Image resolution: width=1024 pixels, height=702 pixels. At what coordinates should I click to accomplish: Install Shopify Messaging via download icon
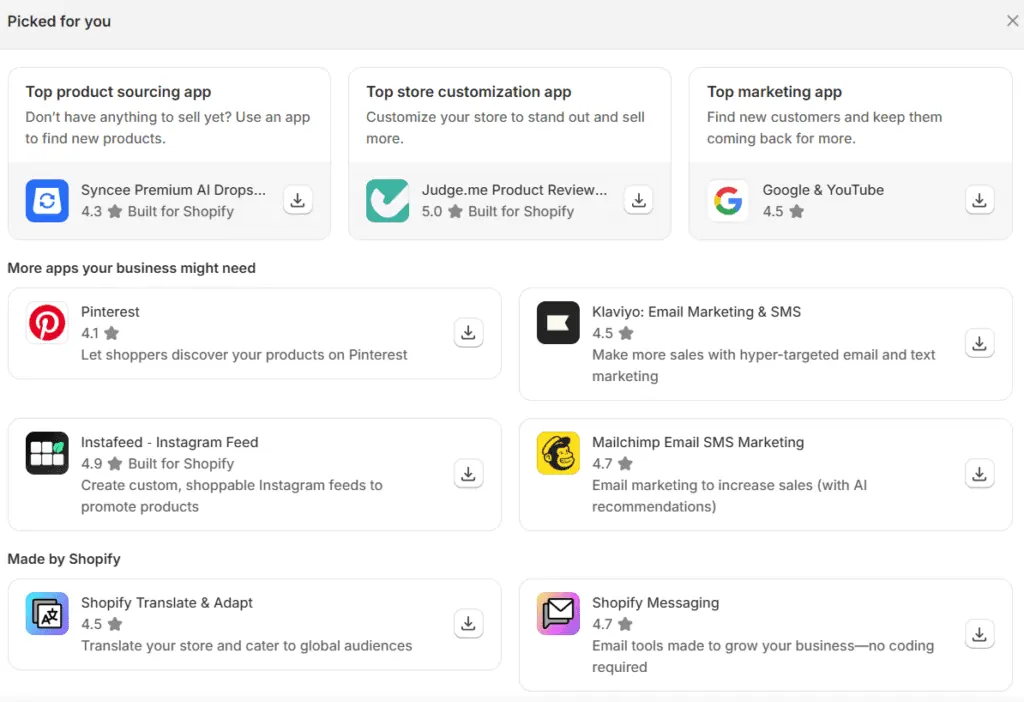980,635
